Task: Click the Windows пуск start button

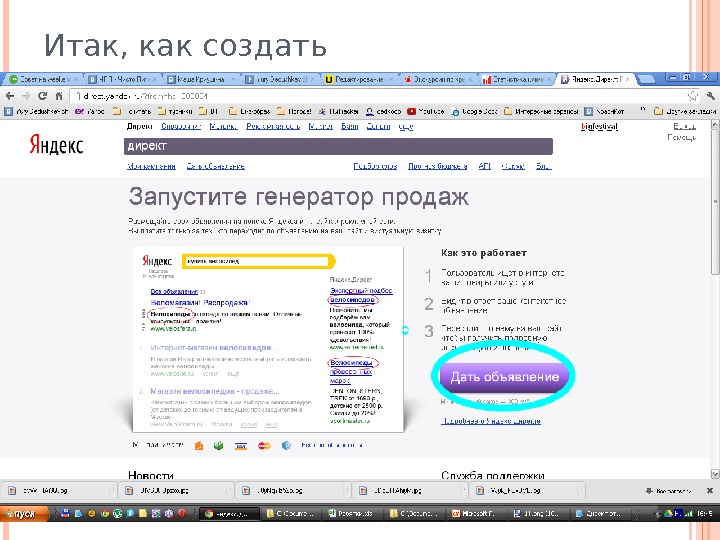Action: (24, 514)
